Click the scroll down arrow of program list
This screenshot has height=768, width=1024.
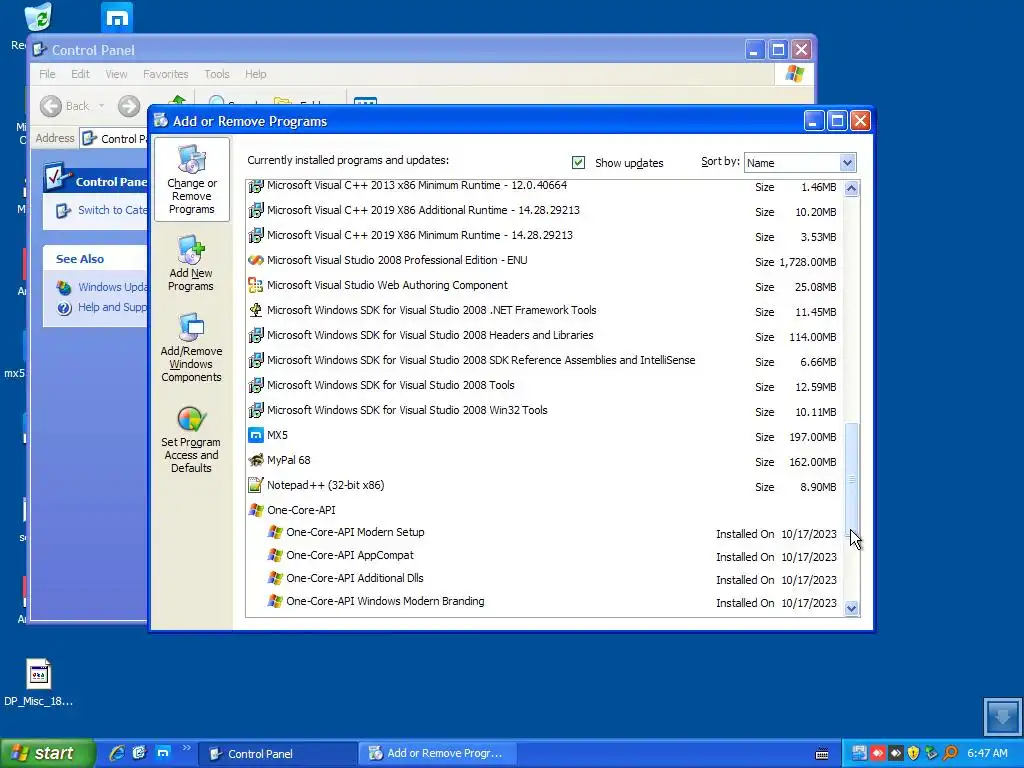click(x=851, y=609)
